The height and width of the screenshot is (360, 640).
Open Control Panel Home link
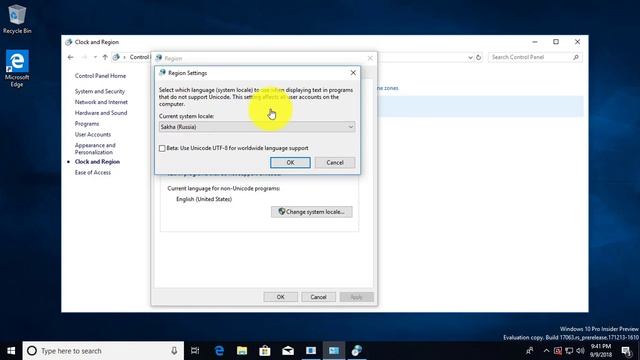click(100, 76)
